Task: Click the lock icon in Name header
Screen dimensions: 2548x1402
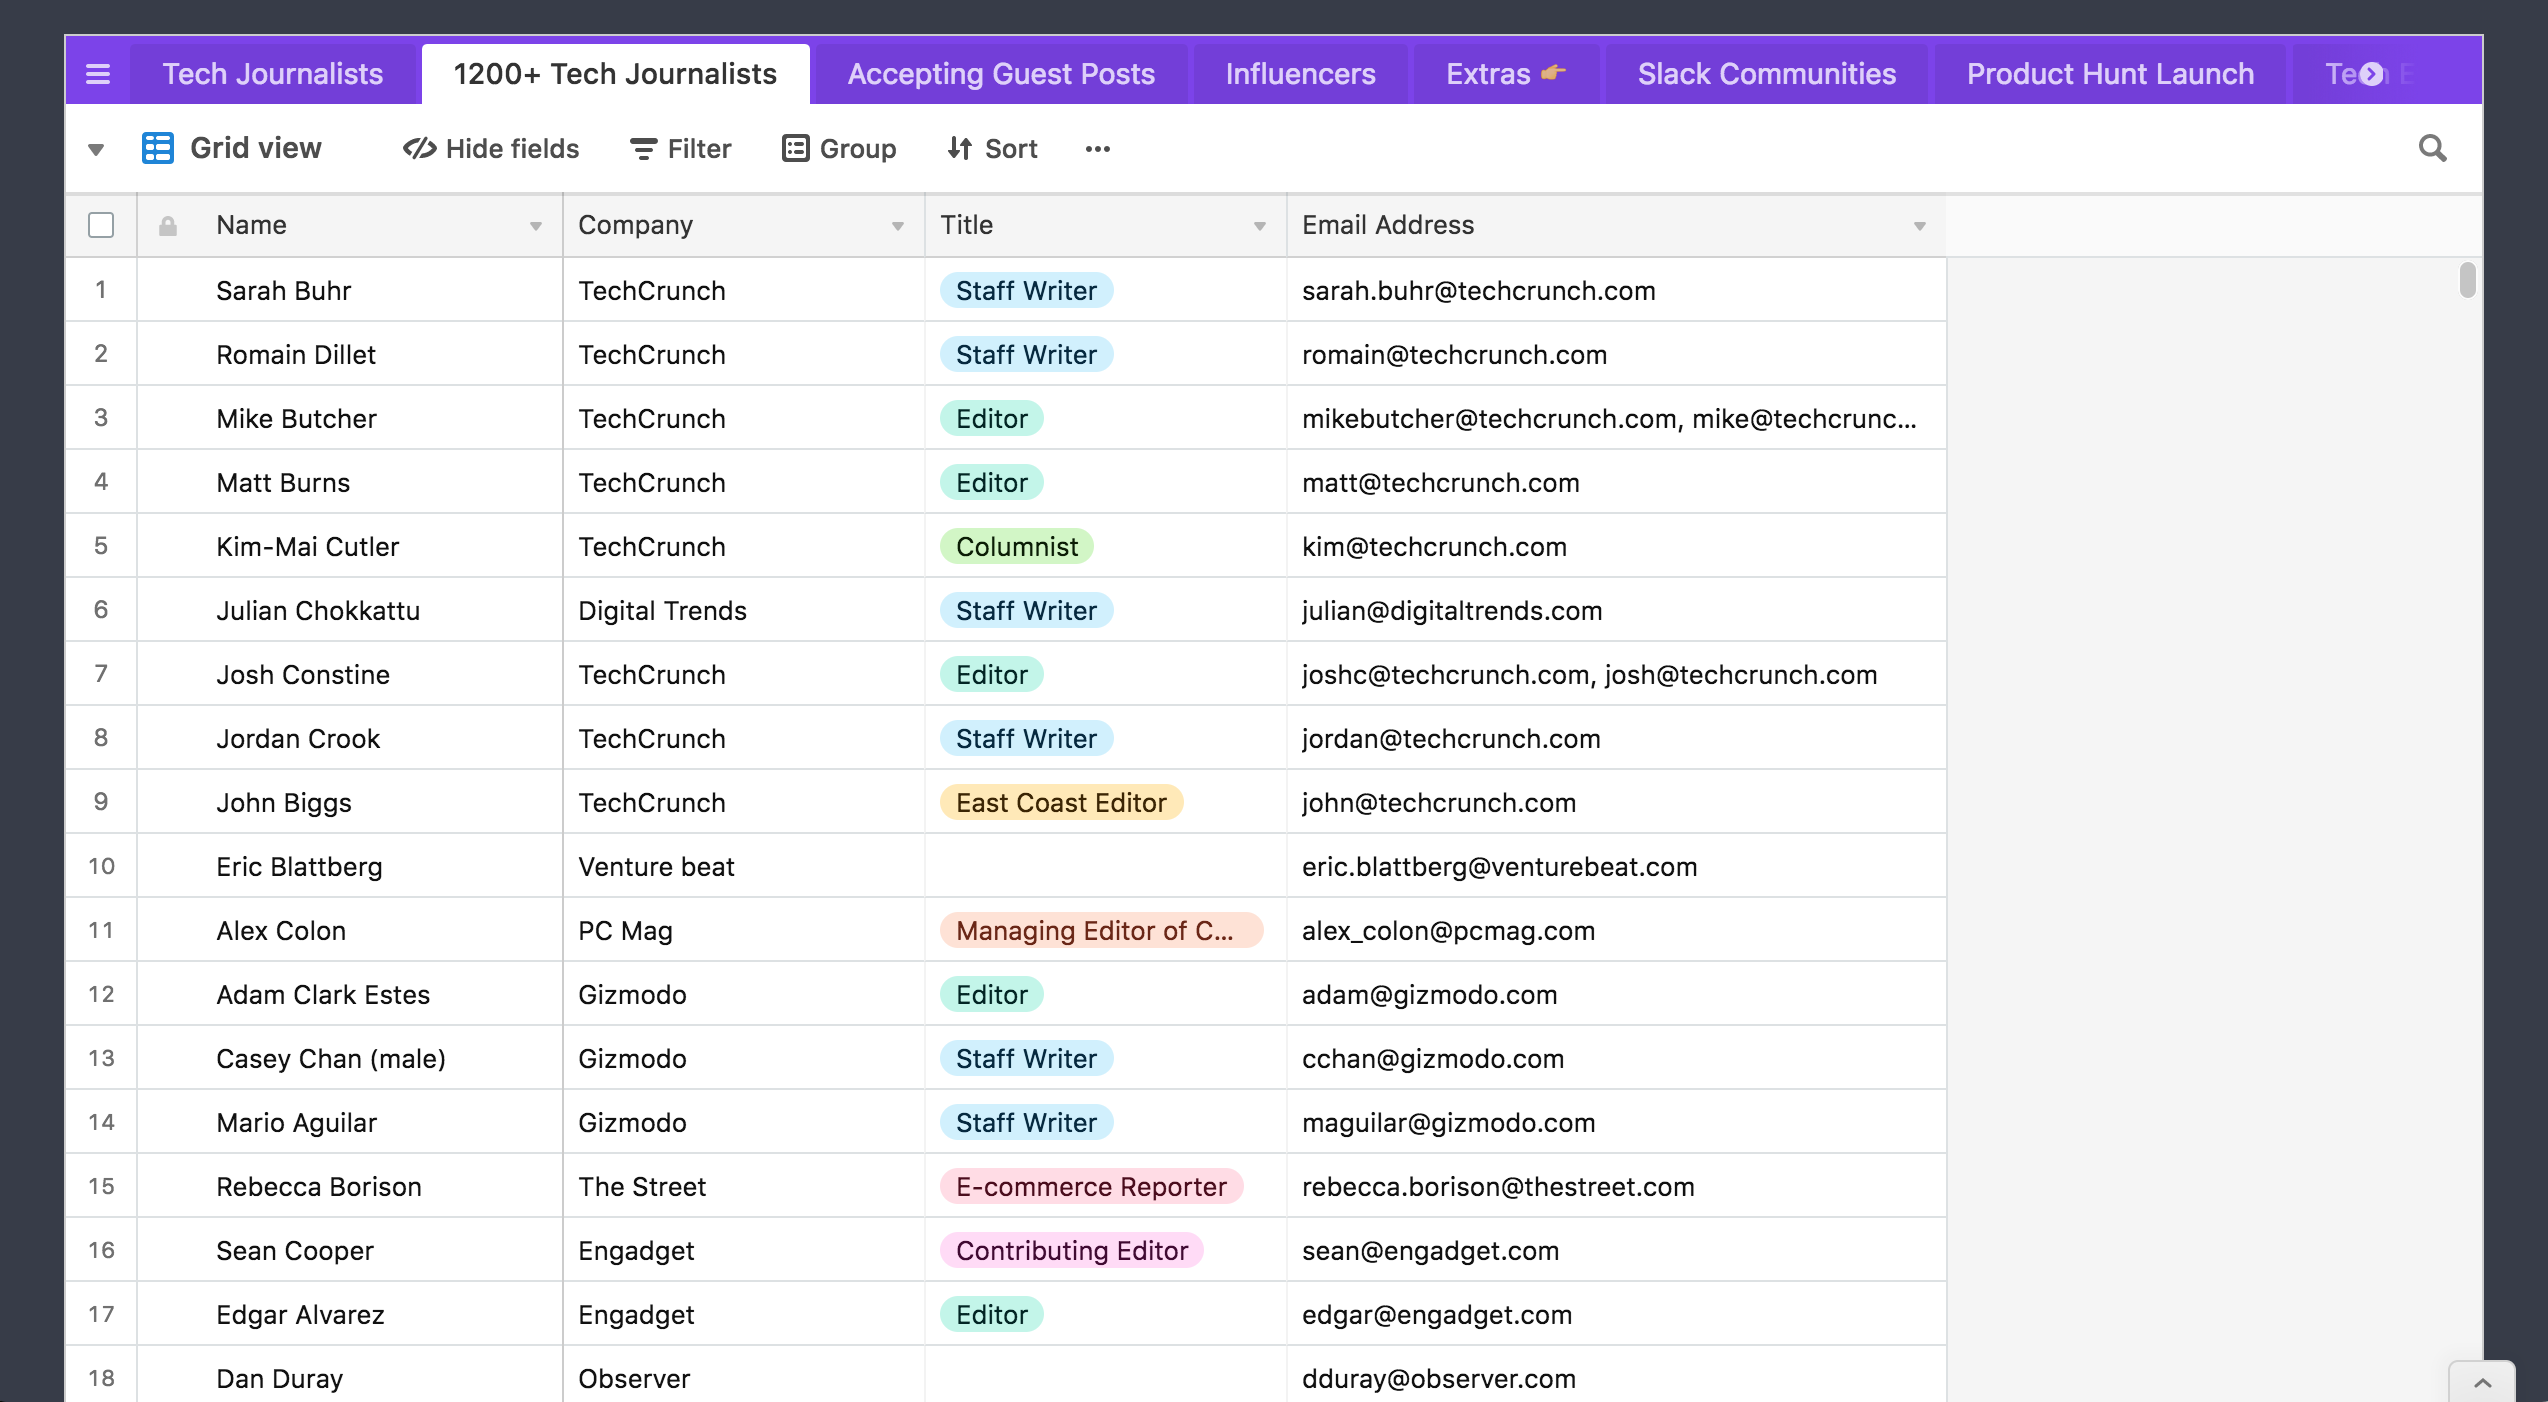Action: [168, 226]
